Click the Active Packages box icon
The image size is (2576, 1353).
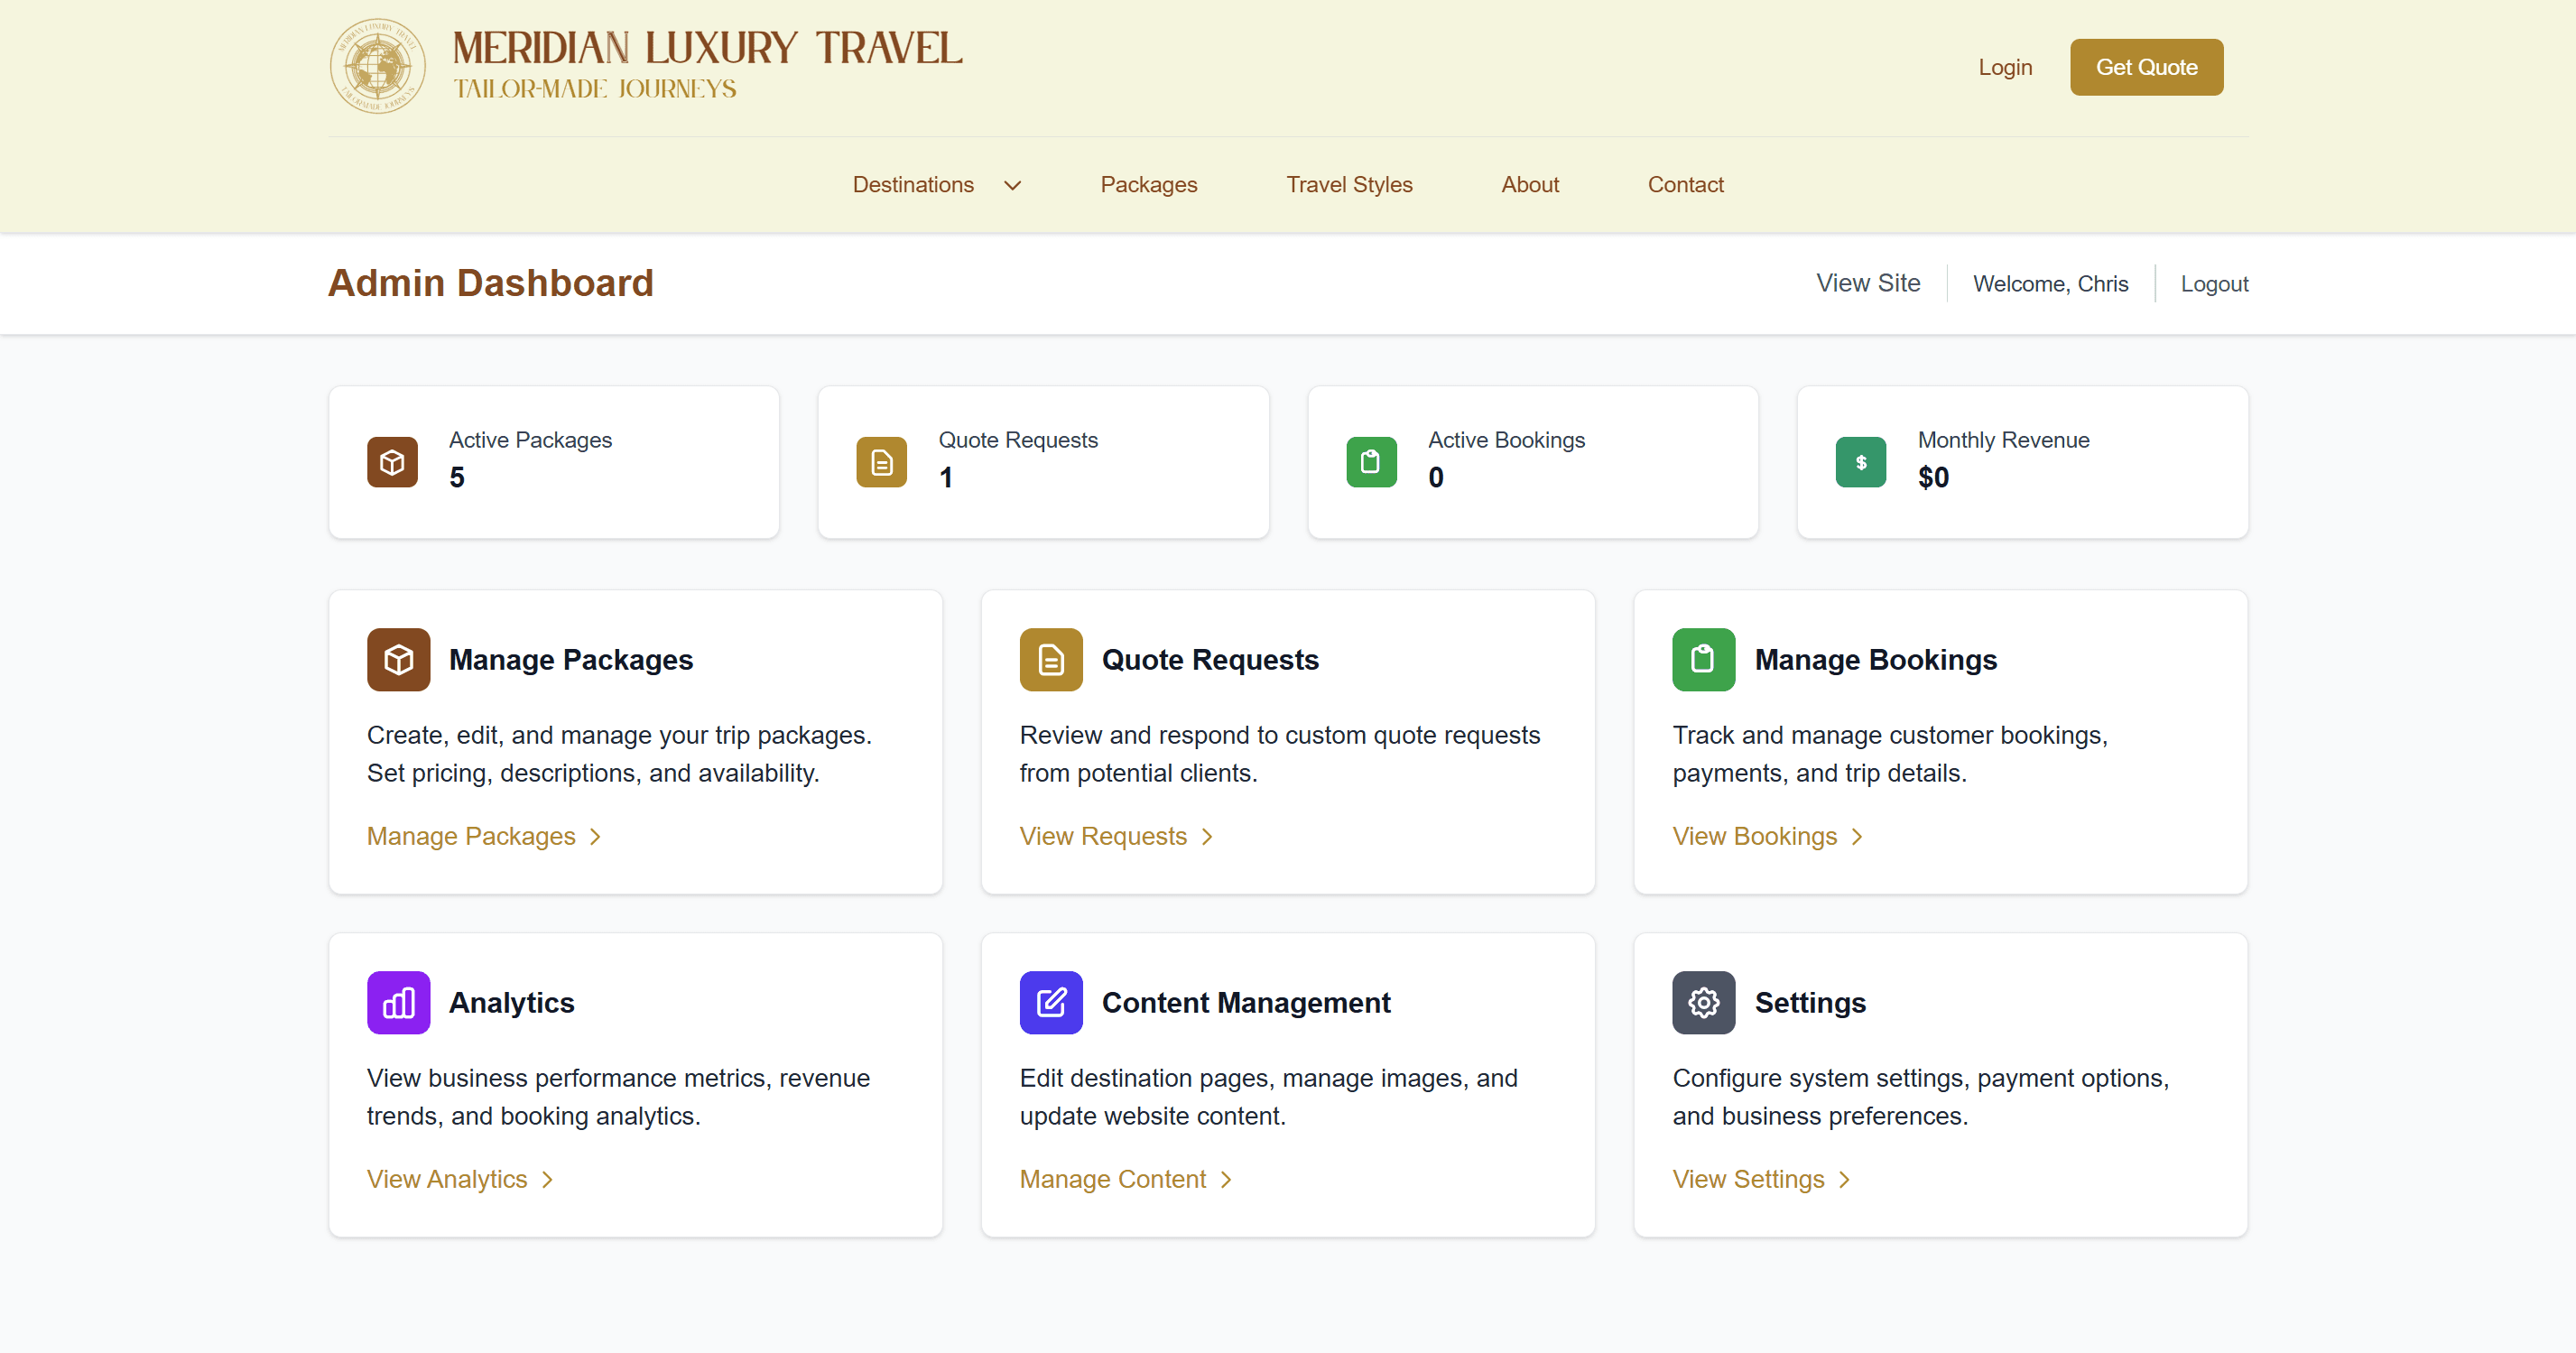[391, 462]
